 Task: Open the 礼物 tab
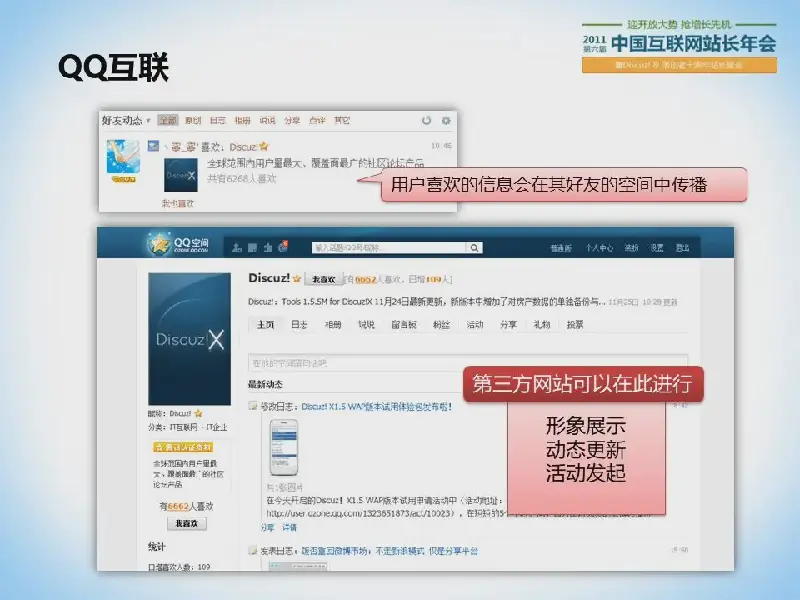click(x=542, y=324)
